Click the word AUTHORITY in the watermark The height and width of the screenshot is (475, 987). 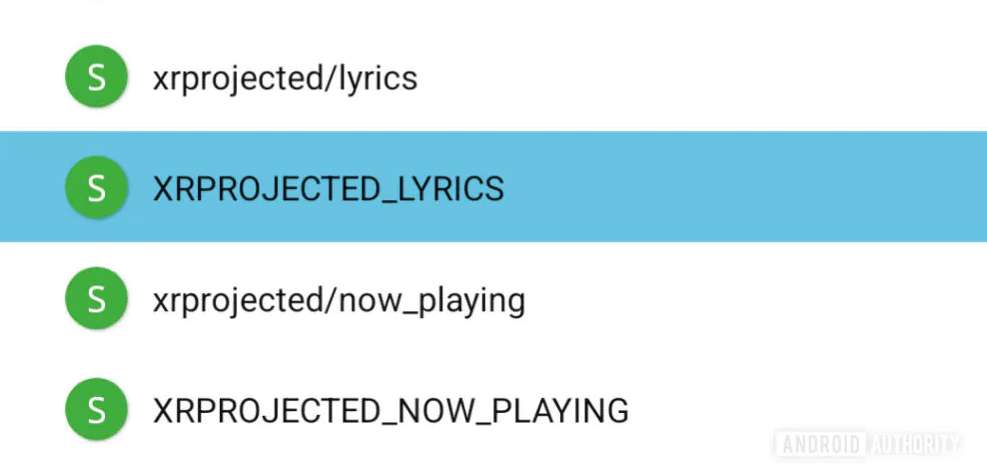914,443
